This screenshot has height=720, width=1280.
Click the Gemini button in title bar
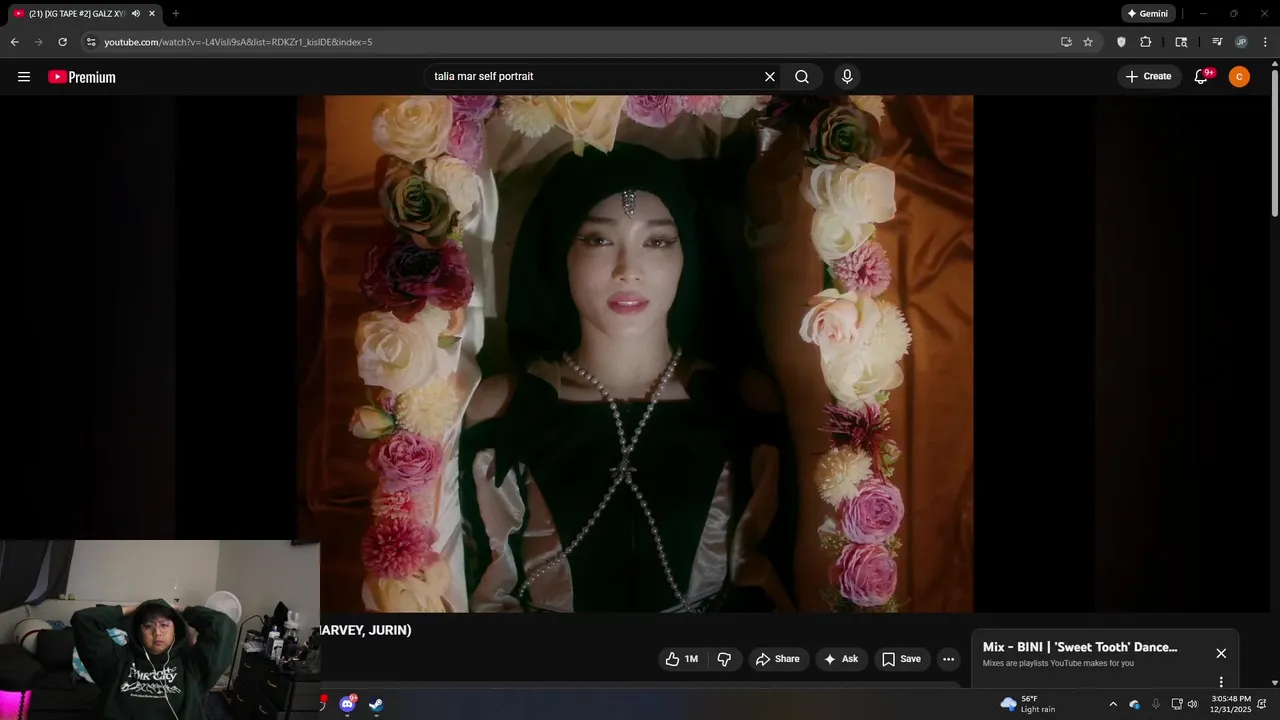pyautogui.click(x=1147, y=14)
